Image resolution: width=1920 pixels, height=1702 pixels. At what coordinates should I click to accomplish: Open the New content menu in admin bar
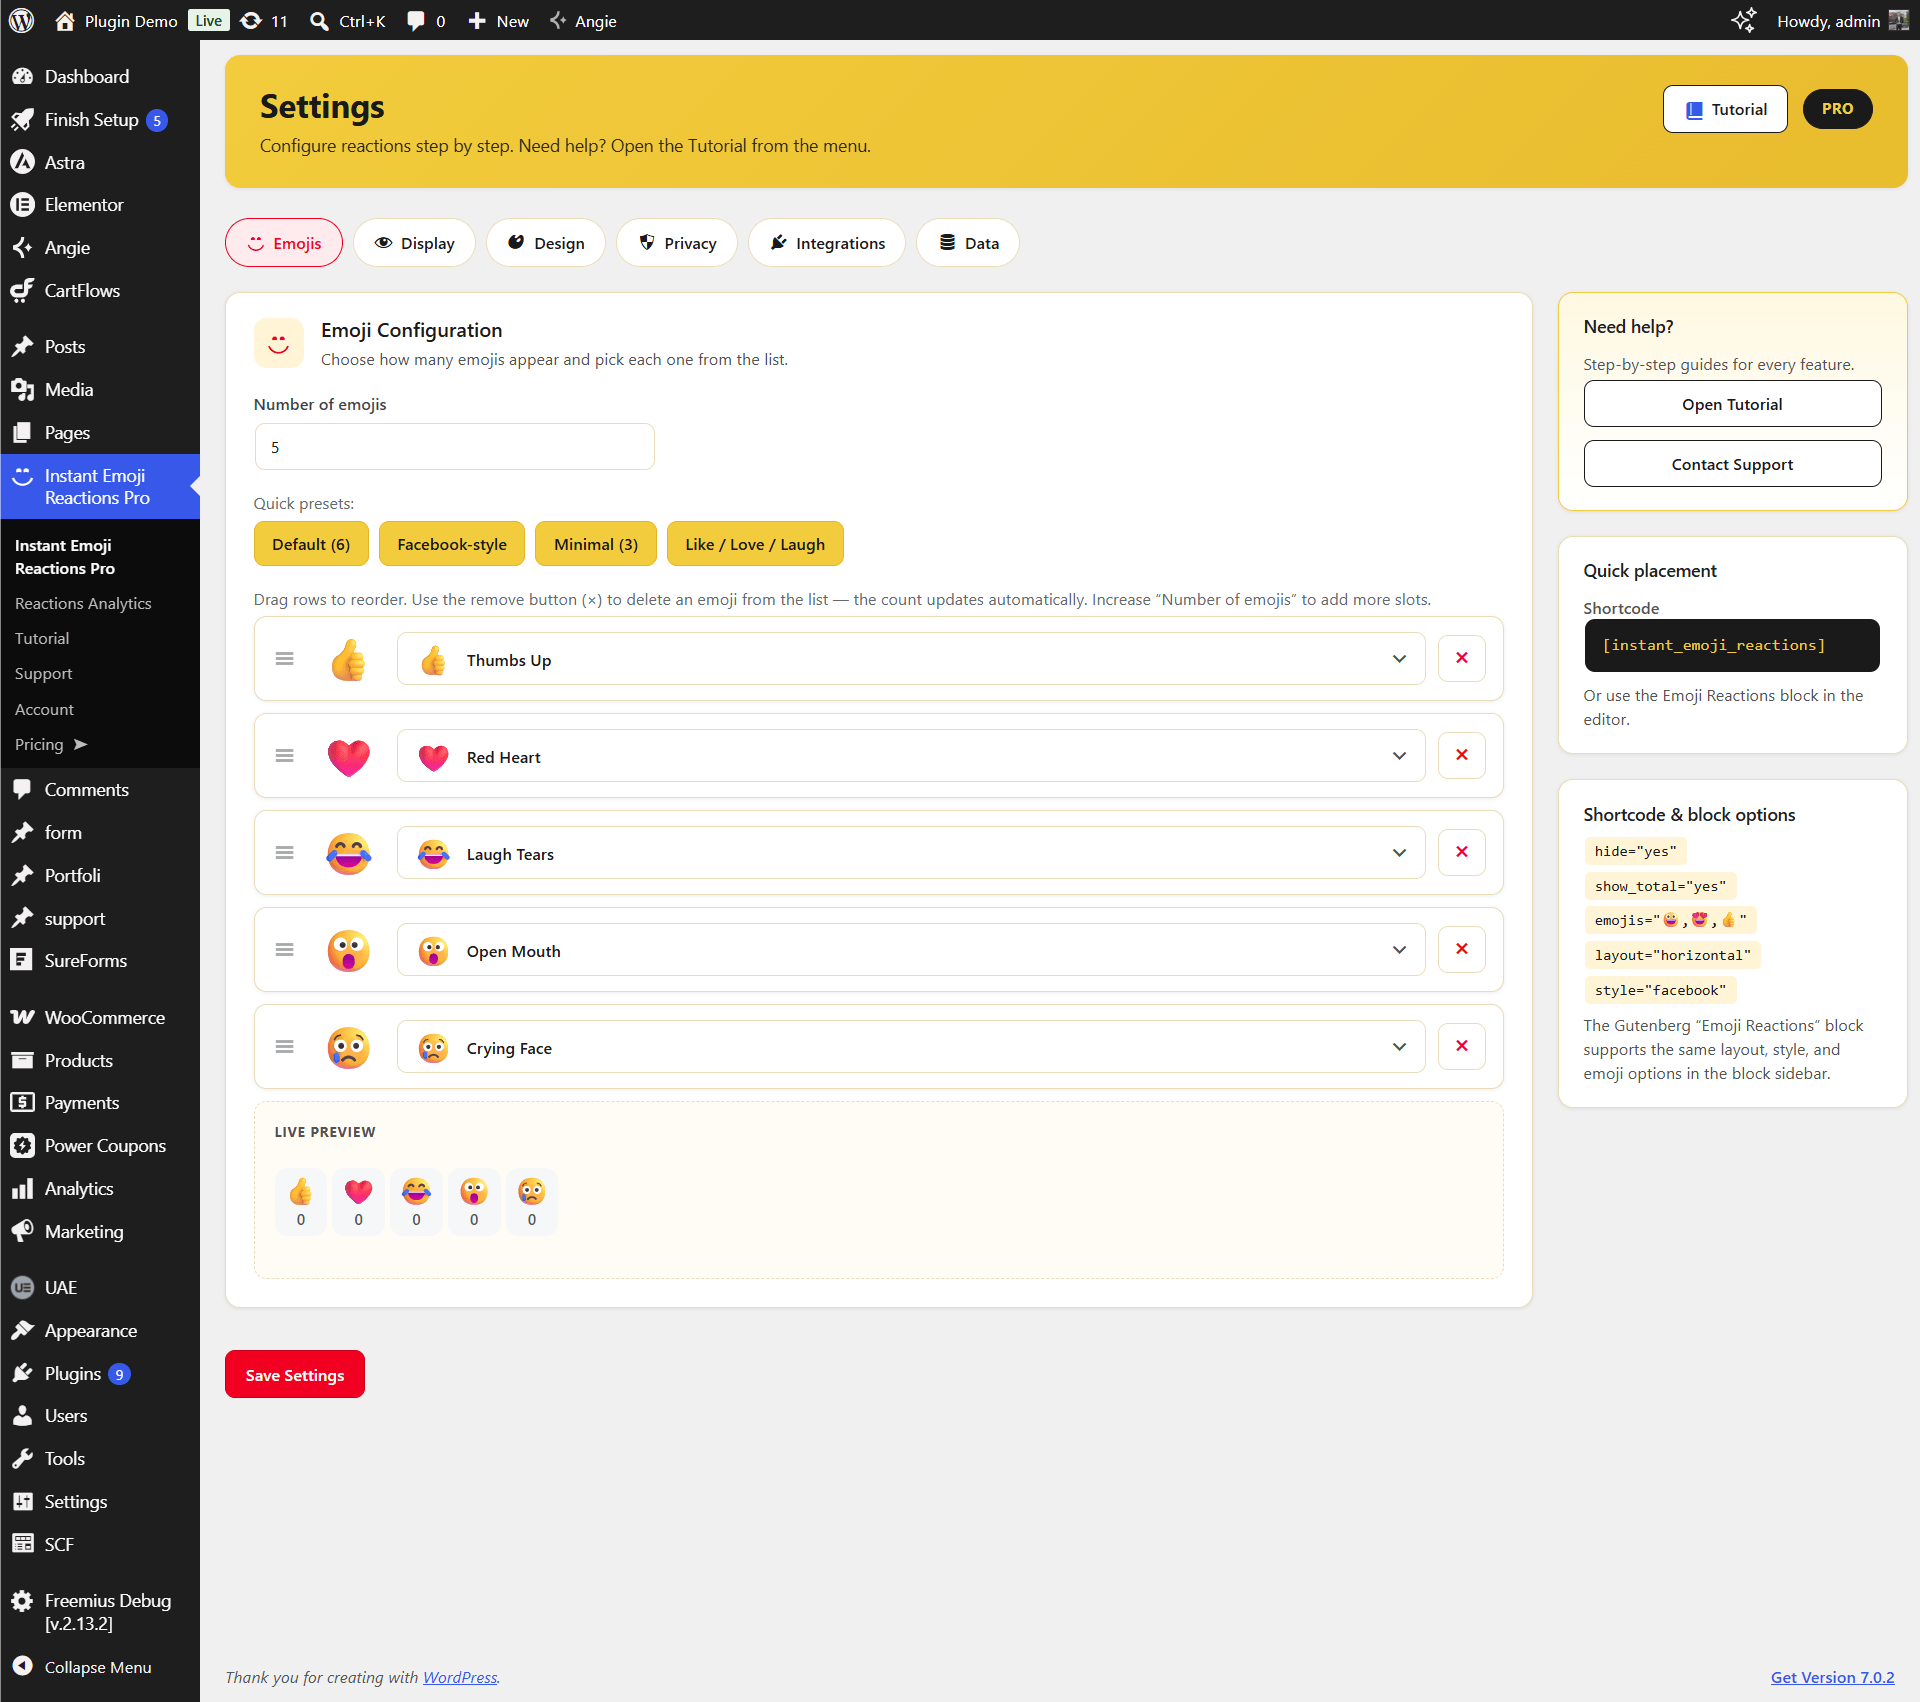coord(498,21)
